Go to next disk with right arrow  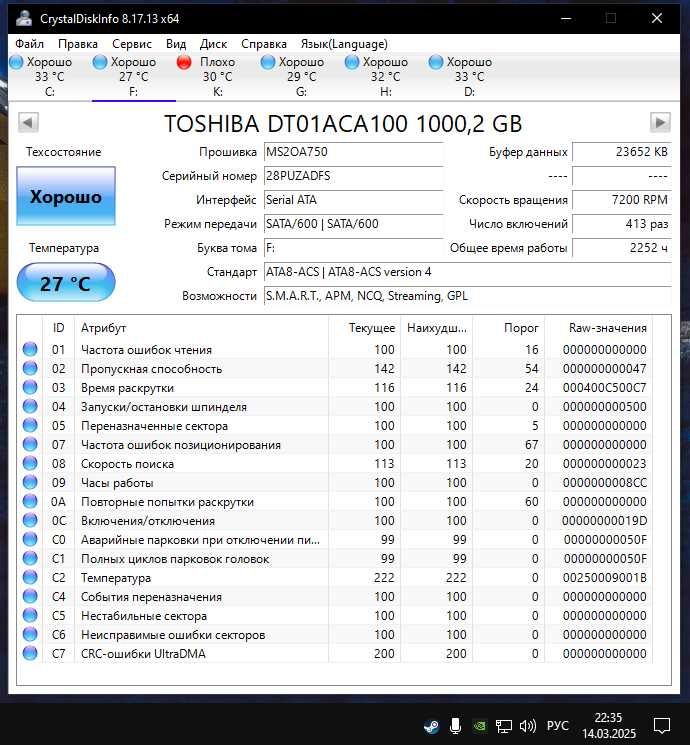660,123
